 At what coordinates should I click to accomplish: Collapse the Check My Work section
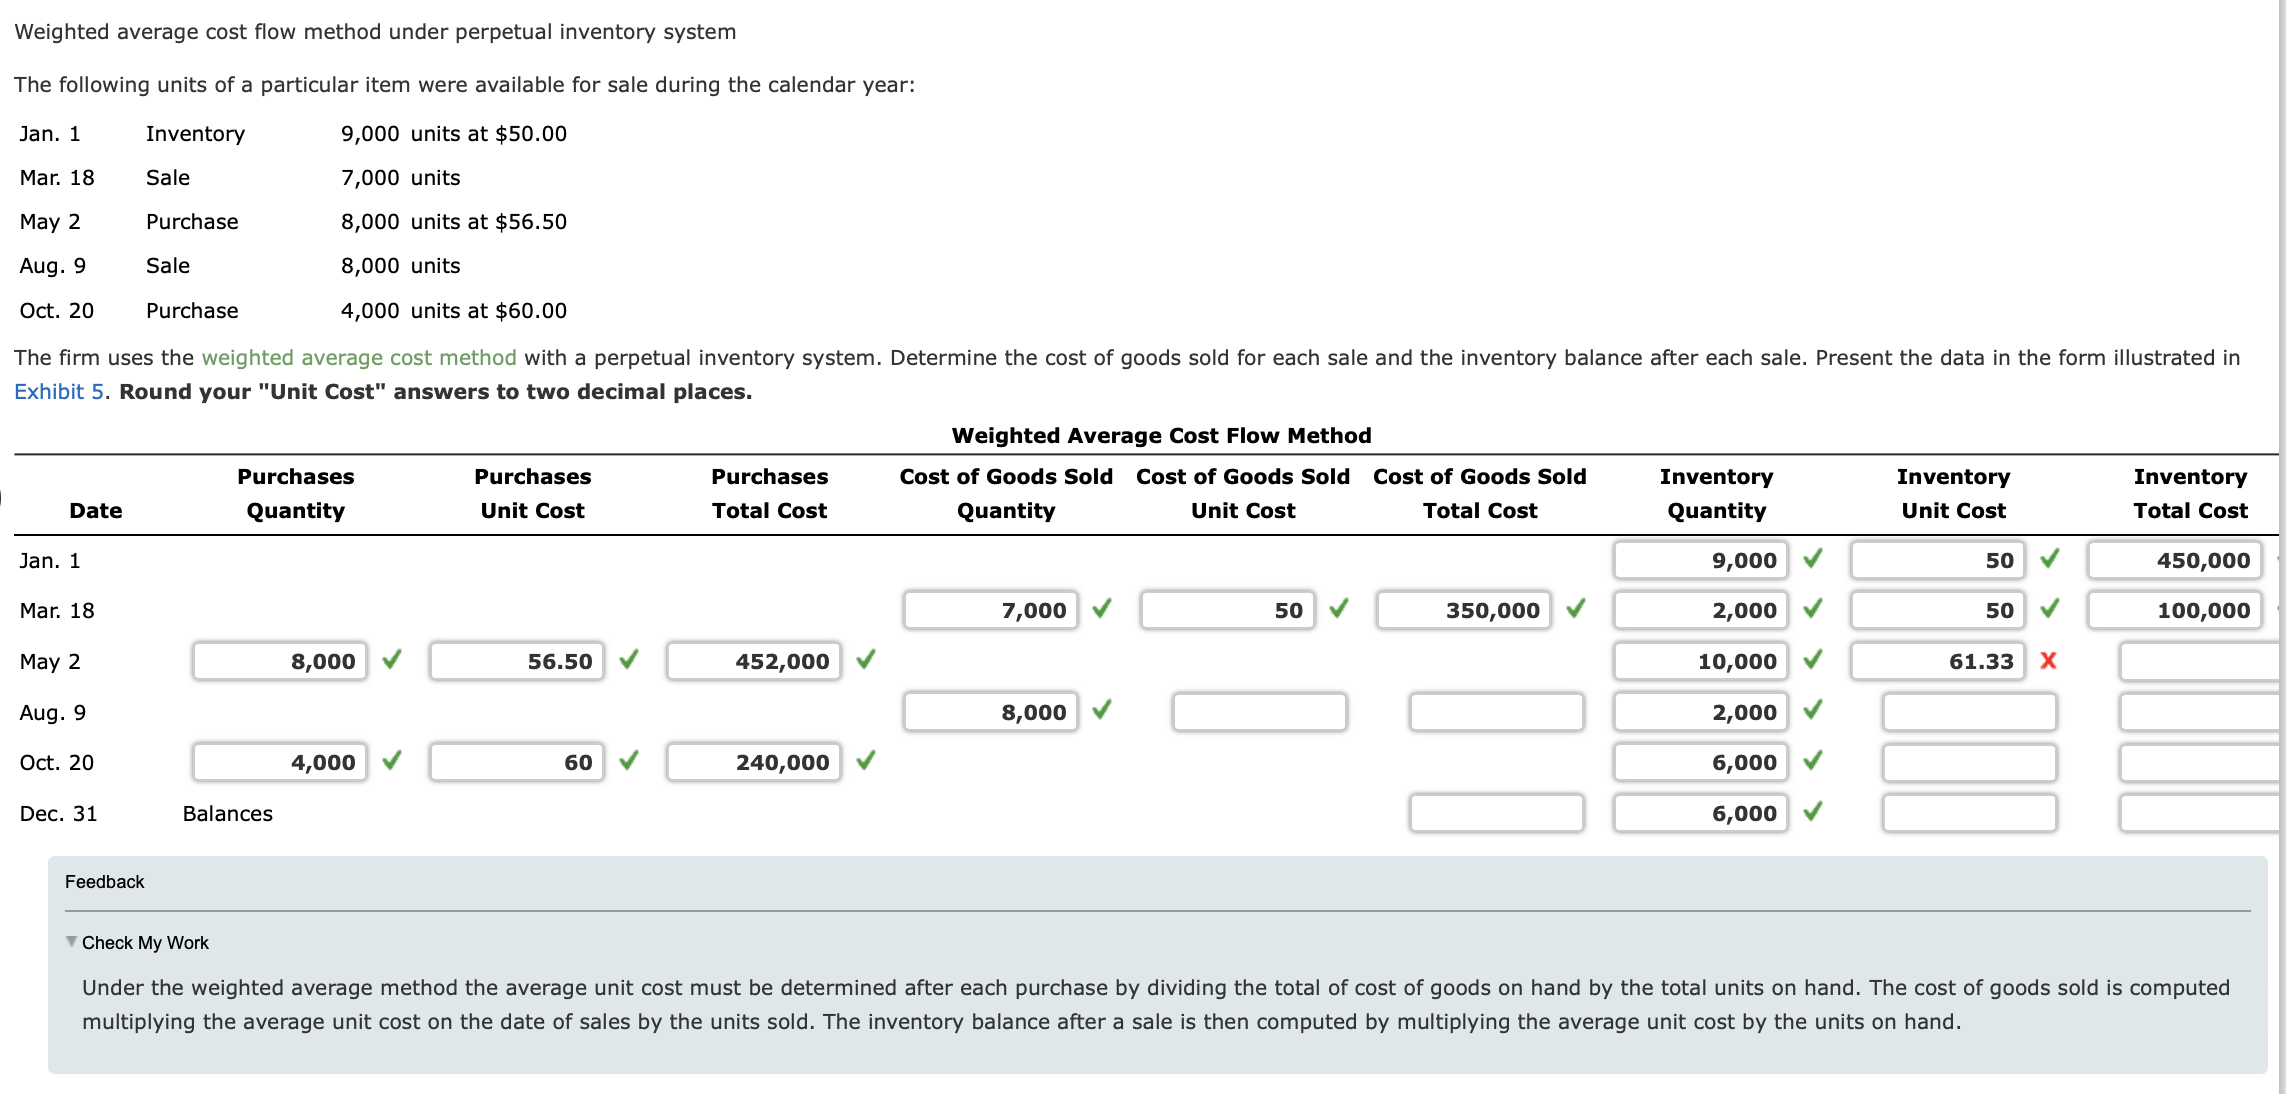pyautogui.click(x=71, y=942)
